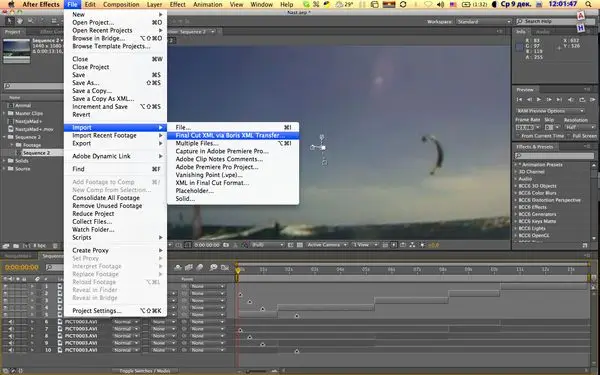Toggle region of interest in viewer
This screenshot has height=375, width=600.
290,245
